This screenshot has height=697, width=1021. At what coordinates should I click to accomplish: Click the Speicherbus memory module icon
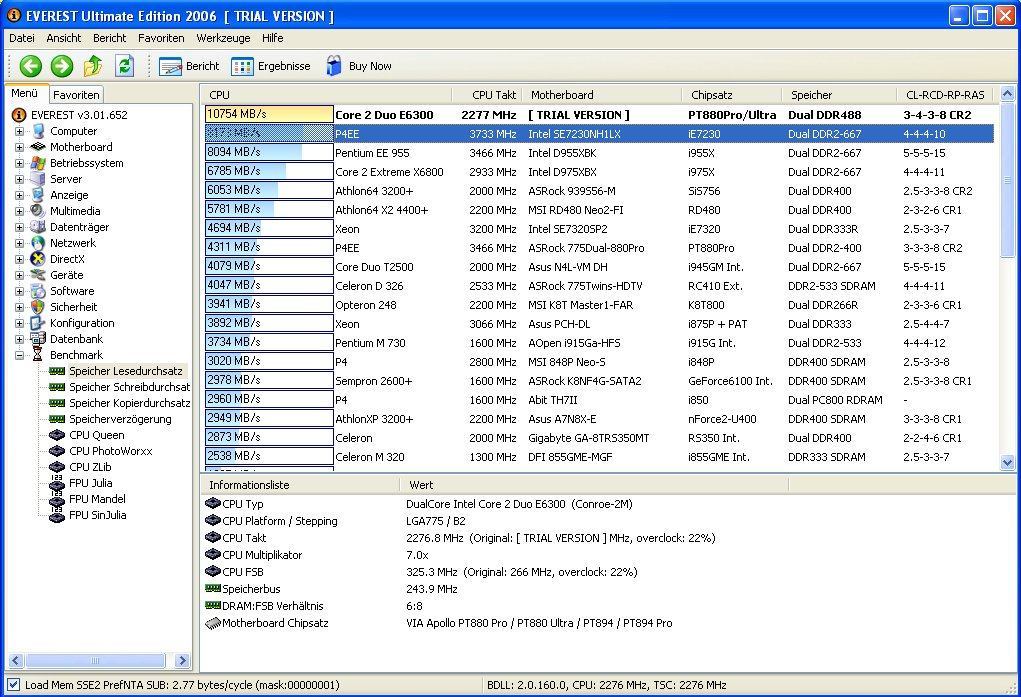pyautogui.click(x=213, y=588)
